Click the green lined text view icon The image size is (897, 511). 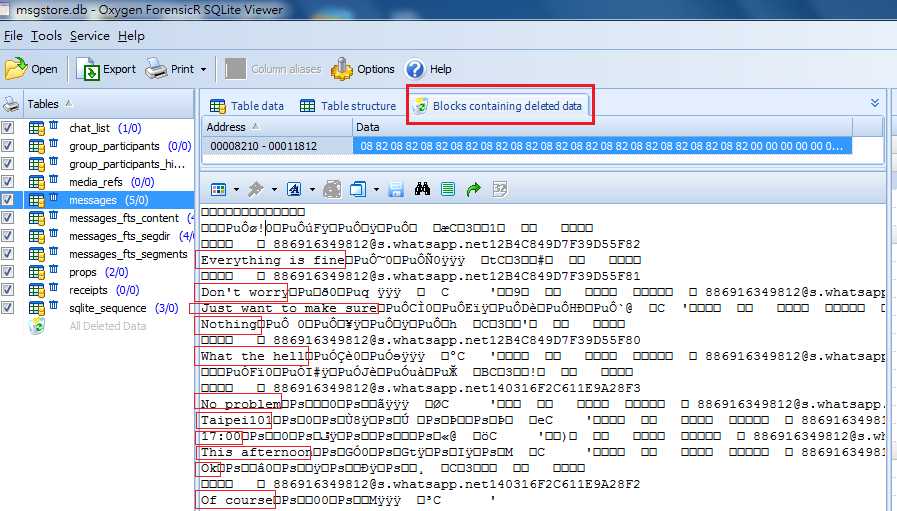click(x=448, y=189)
